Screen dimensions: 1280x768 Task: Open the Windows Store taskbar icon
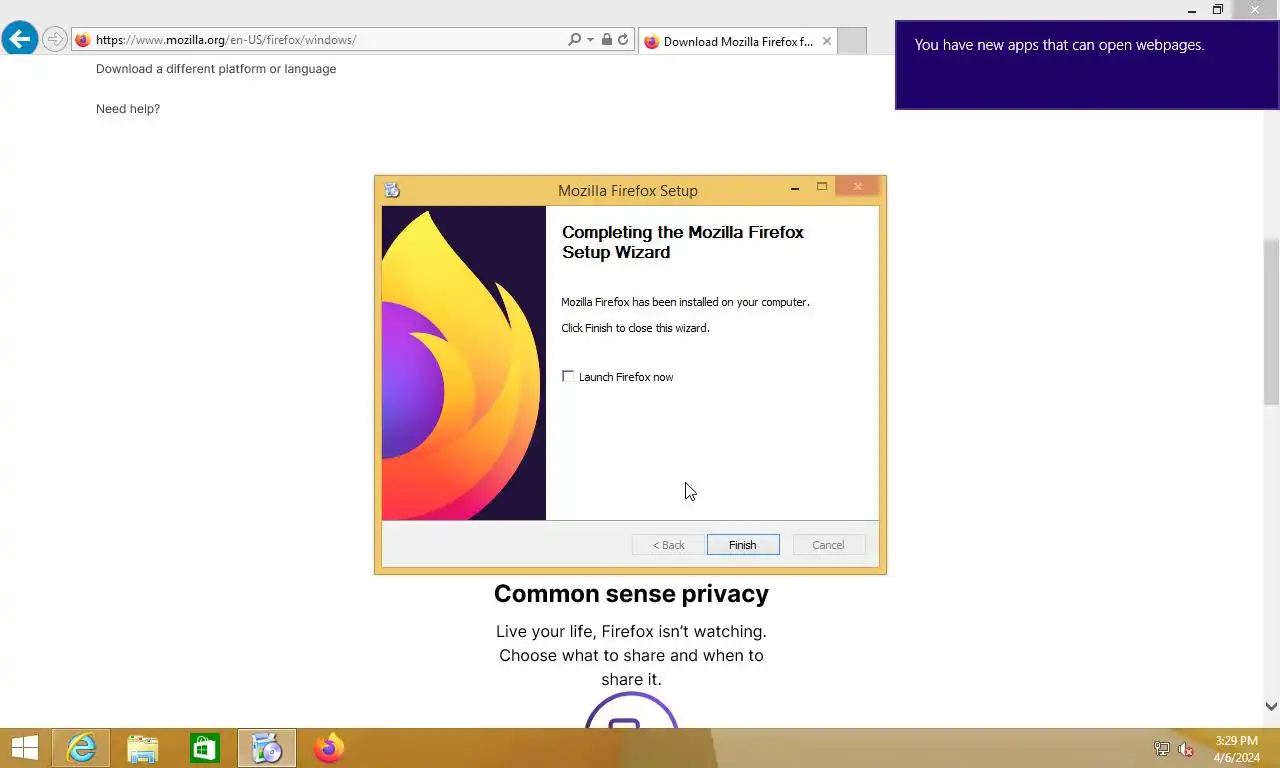click(x=205, y=748)
